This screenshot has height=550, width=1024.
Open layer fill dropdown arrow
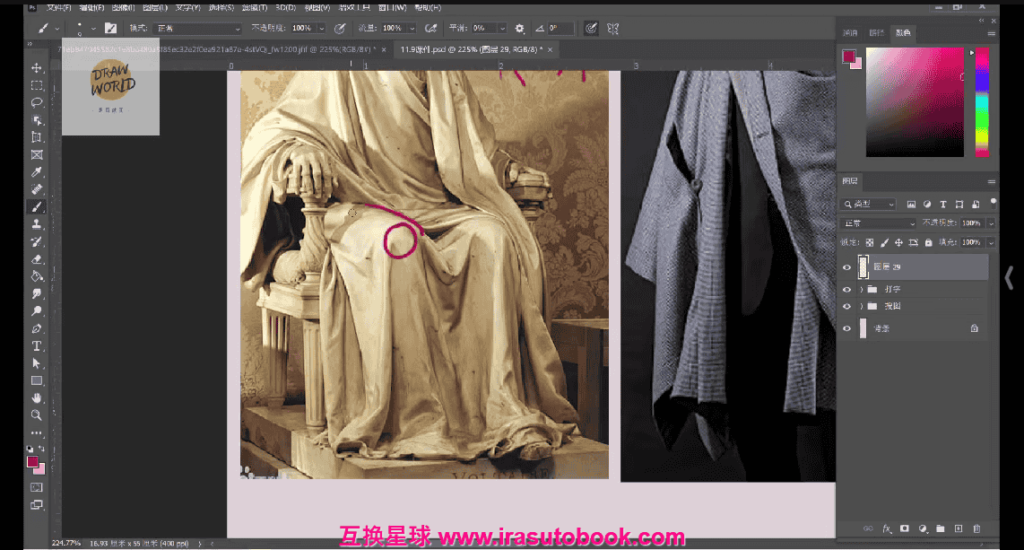(x=991, y=242)
